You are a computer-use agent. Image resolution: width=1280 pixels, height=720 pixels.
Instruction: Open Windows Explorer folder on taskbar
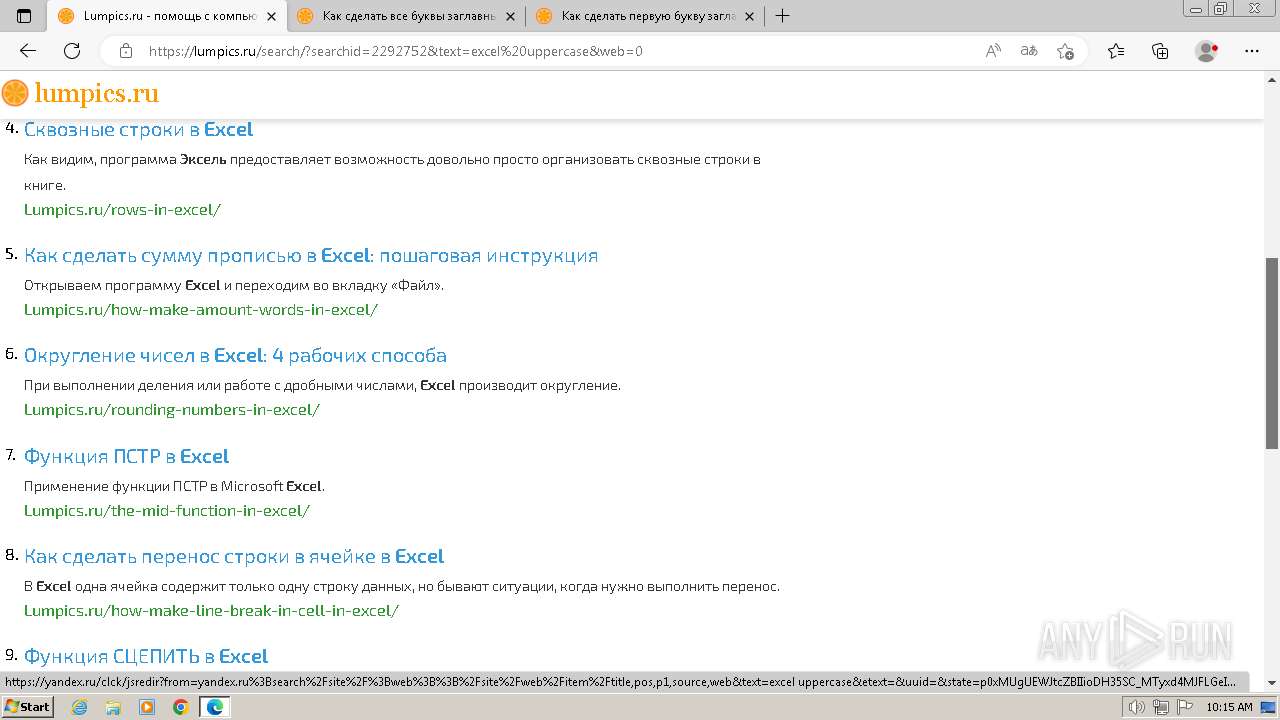[x=113, y=707]
